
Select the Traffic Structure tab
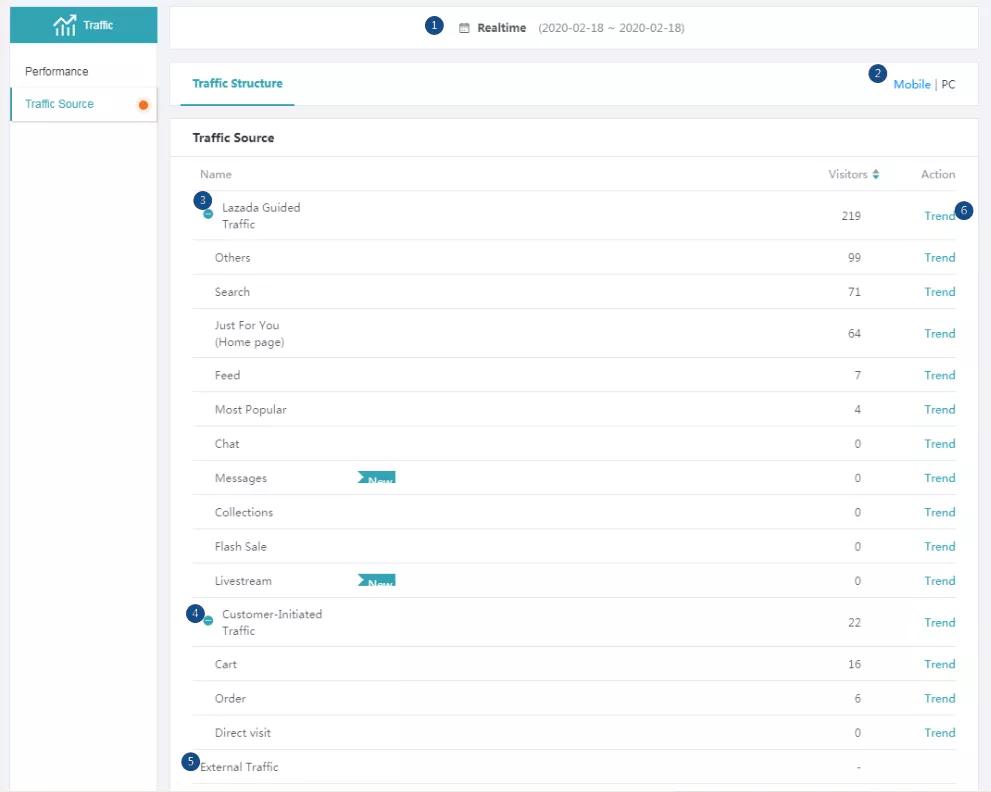(237, 84)
